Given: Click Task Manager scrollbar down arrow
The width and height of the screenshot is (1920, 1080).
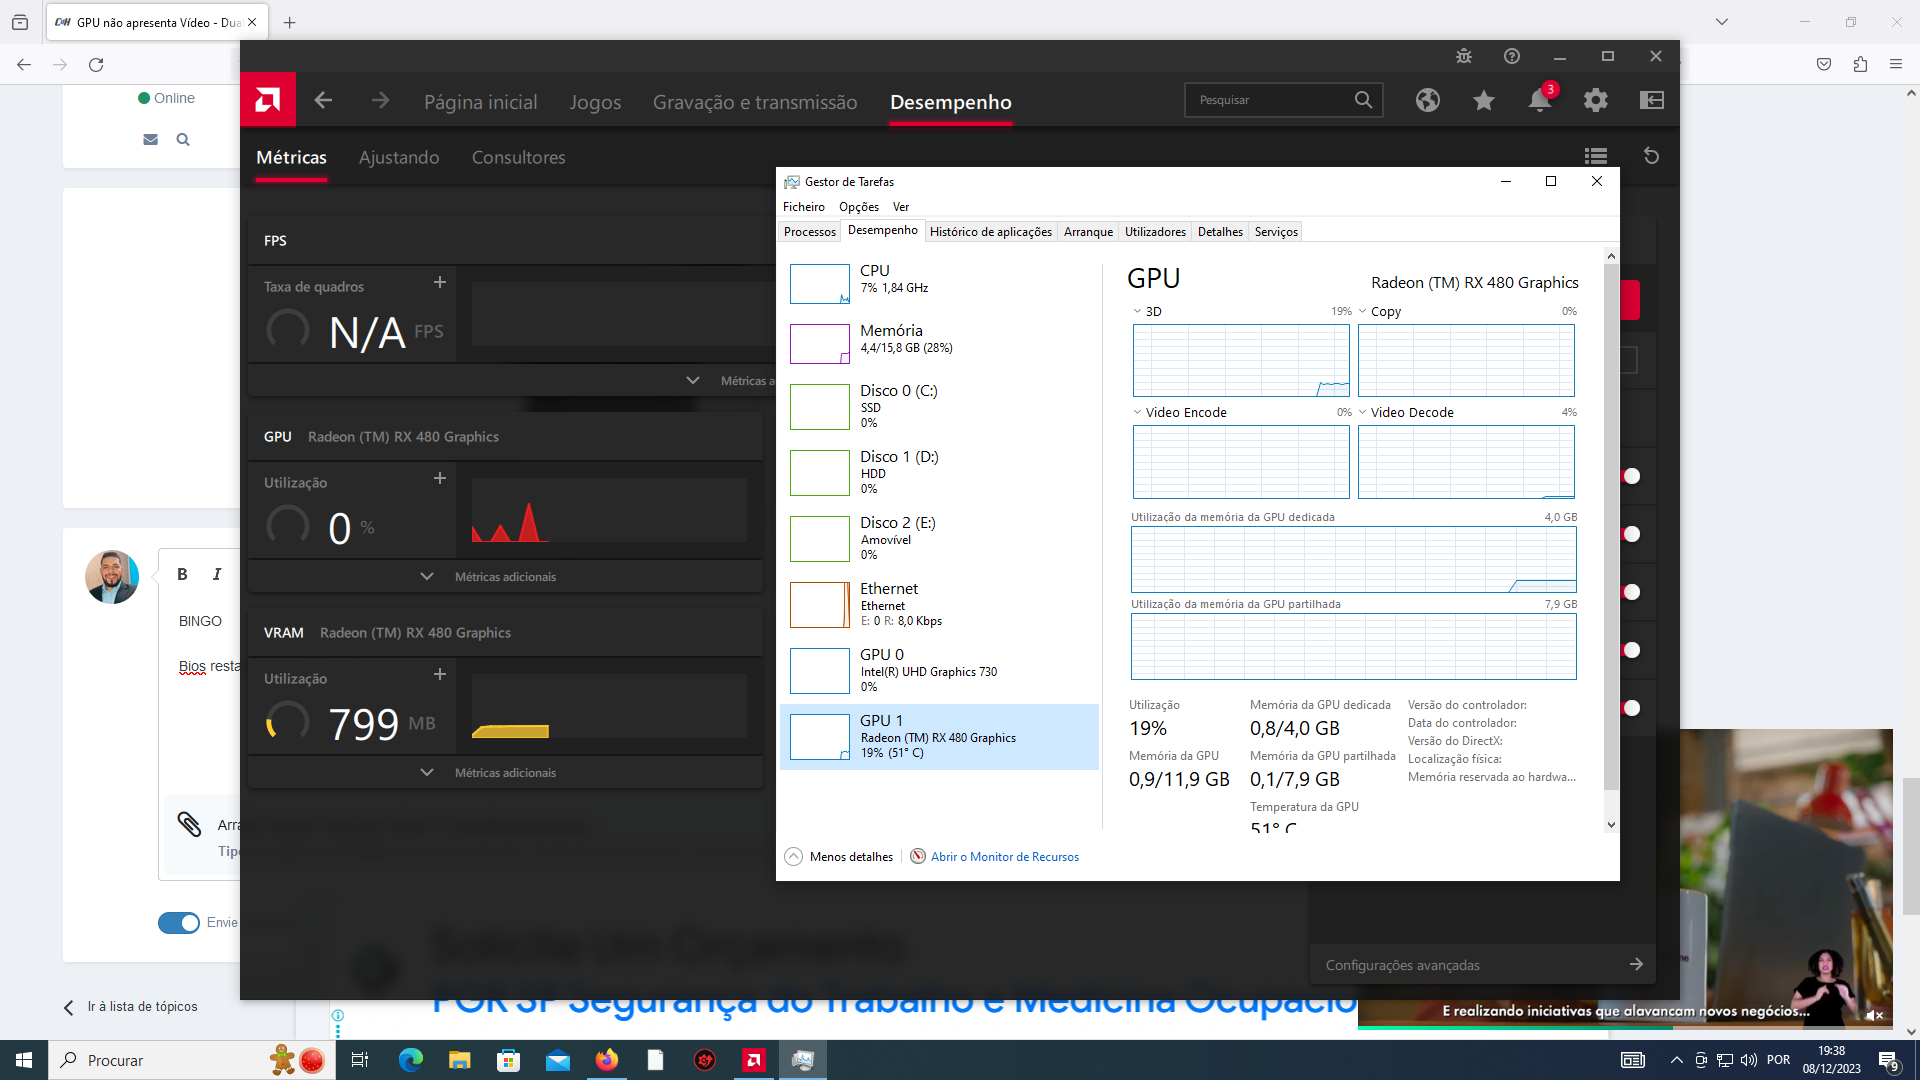Looking at the screenshot, I should click(x=1611, y=825).
